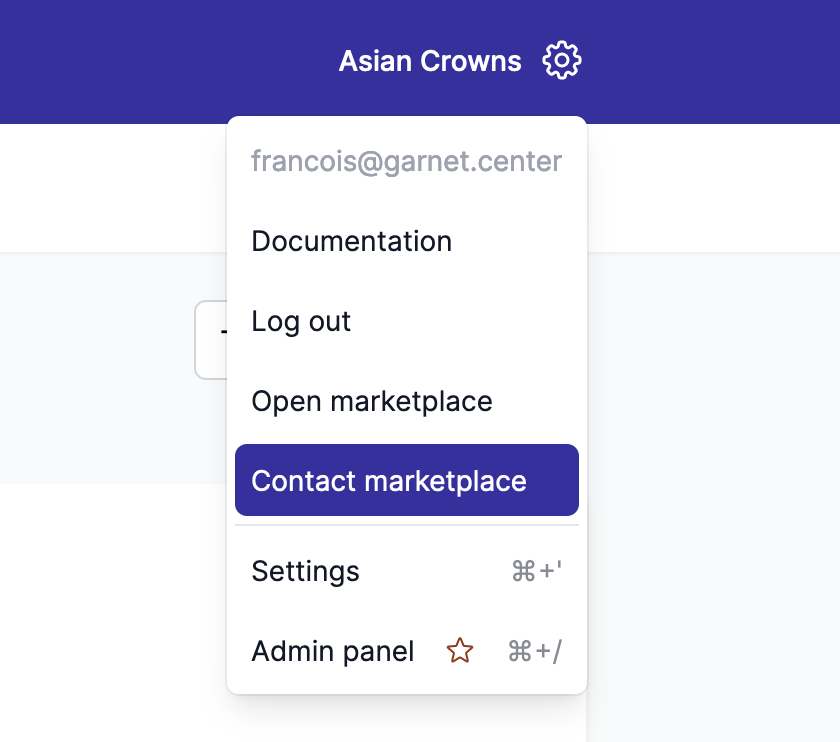Viewport: 840px width, 742px height.
Task: Open the Admin panel menu item
Action: click(x=333, y=651)
